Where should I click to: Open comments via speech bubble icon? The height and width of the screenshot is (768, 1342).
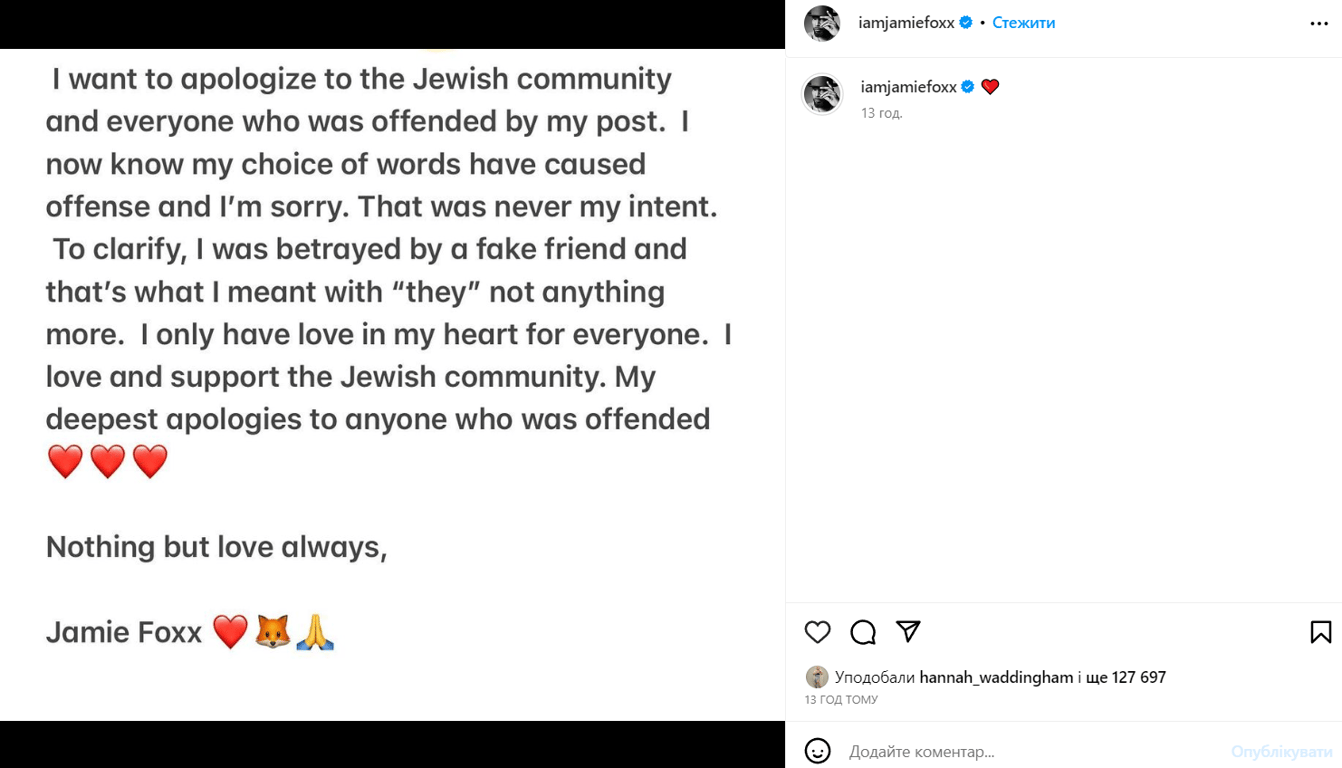pyautogui.click(x=863, y=632)
